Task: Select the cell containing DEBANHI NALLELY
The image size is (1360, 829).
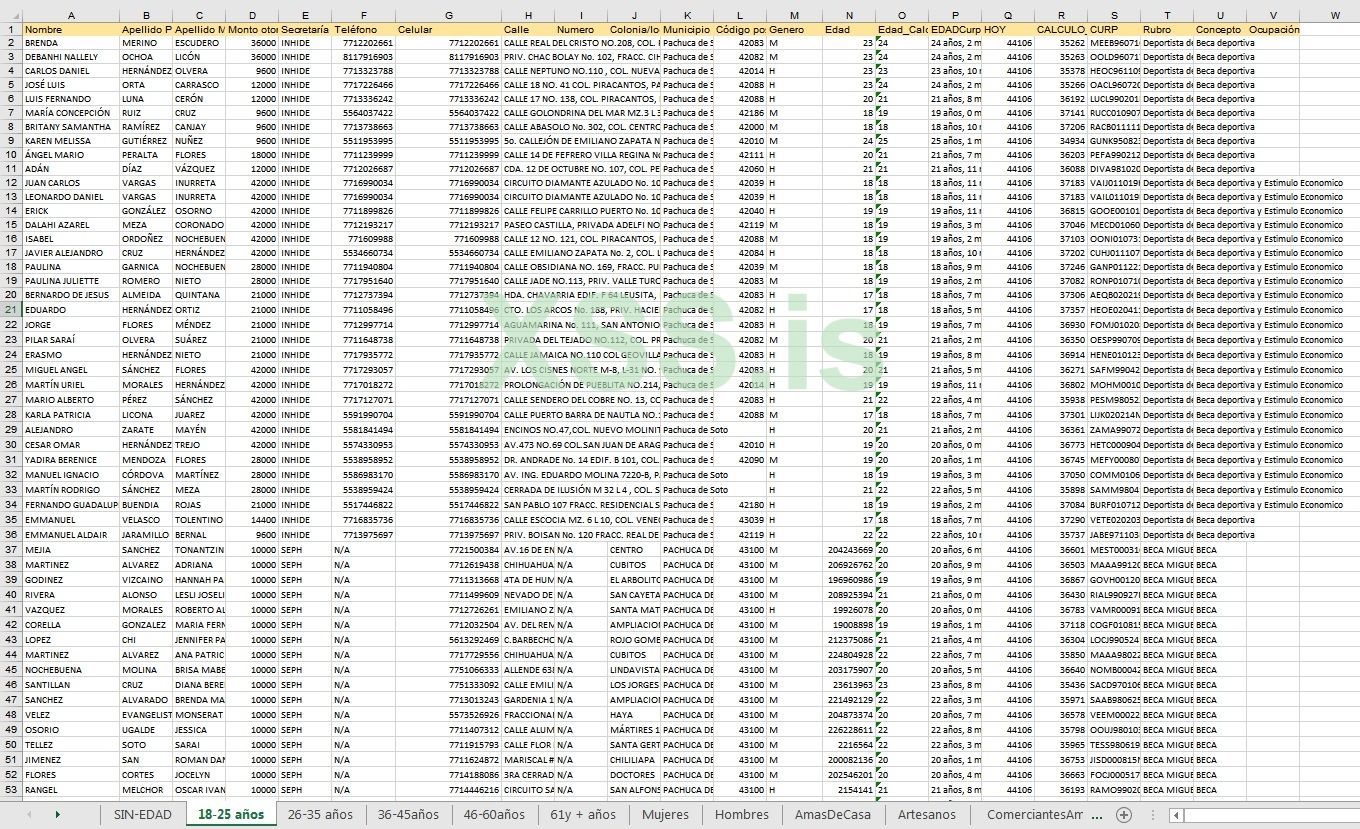Action: [x=71, y=58]
